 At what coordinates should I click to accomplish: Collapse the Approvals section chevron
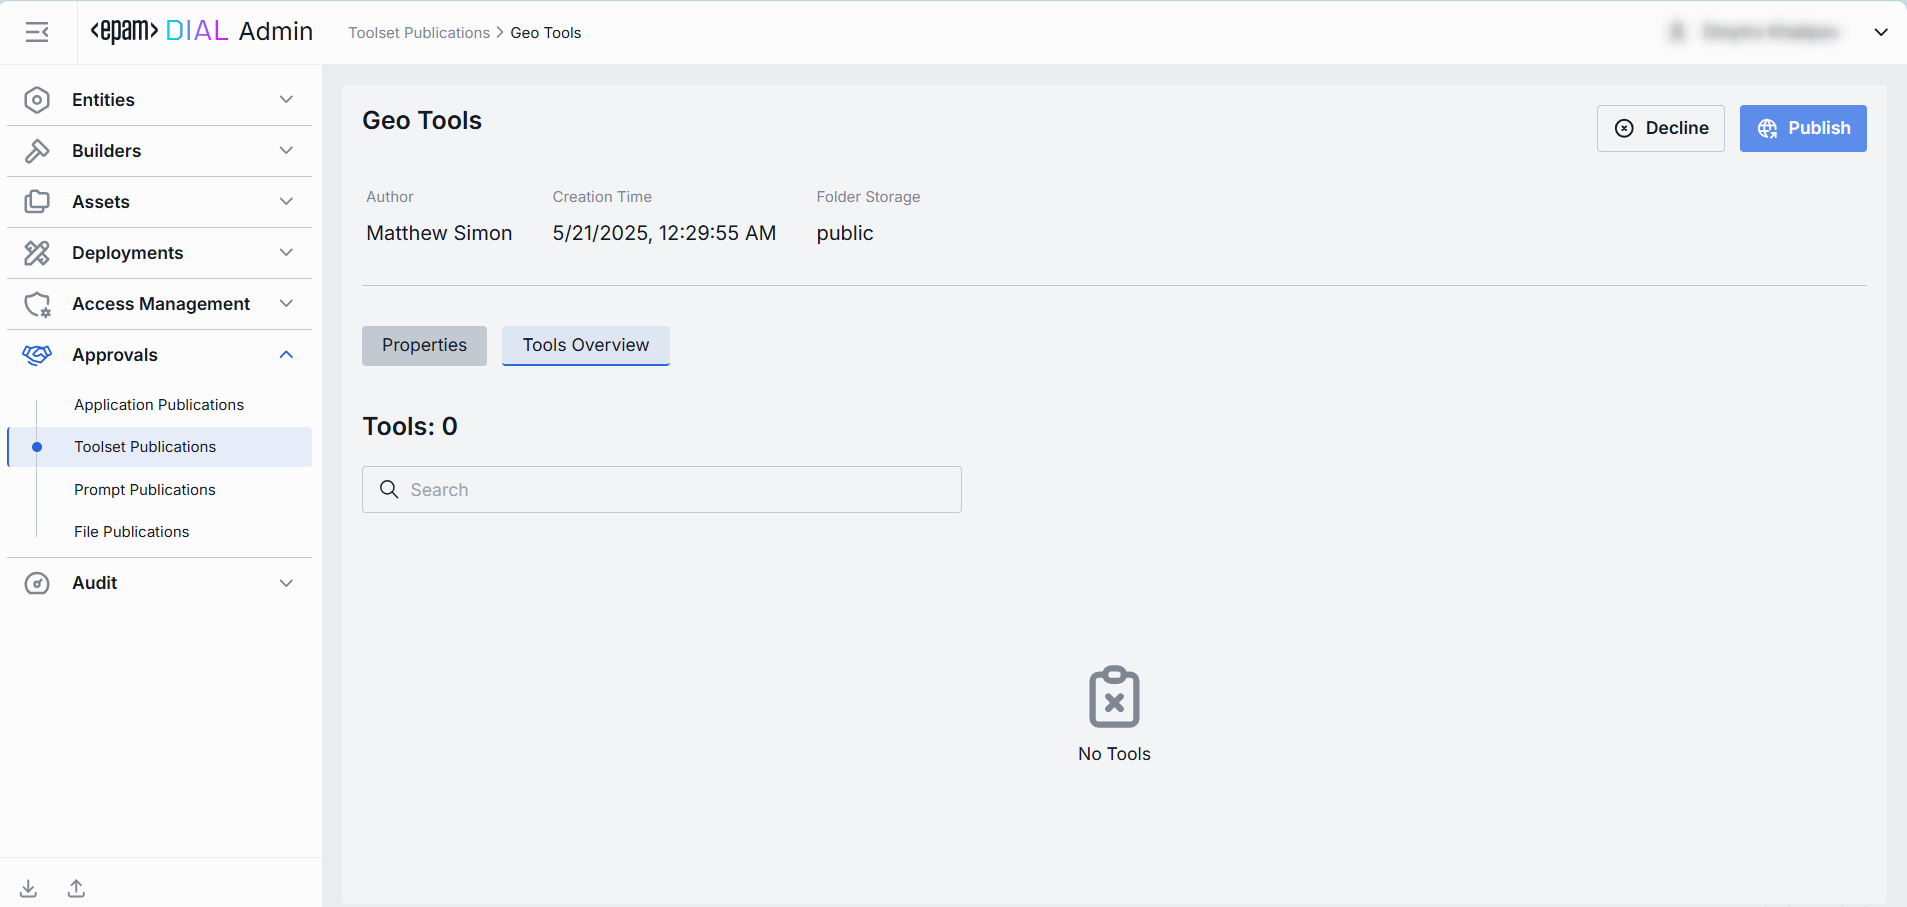(286, 355)
